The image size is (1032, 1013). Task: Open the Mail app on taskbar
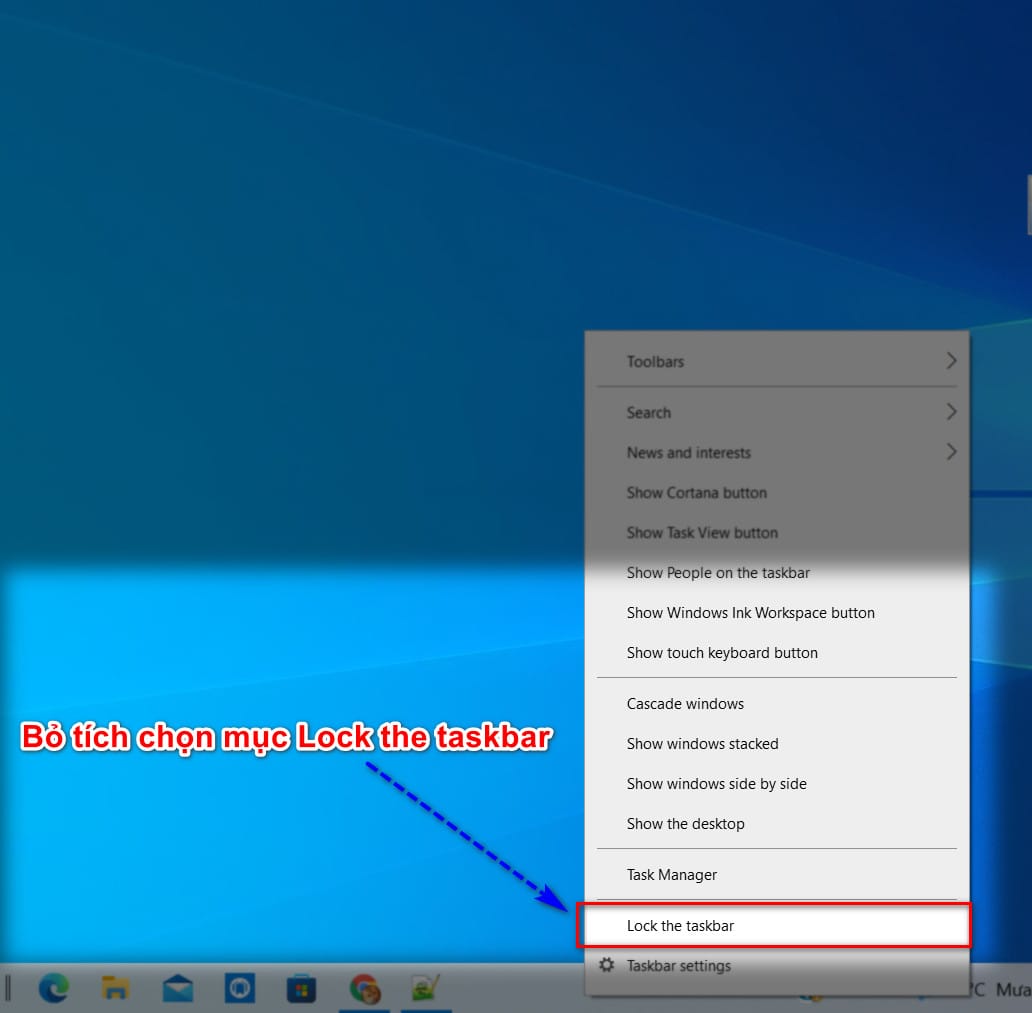178,989
